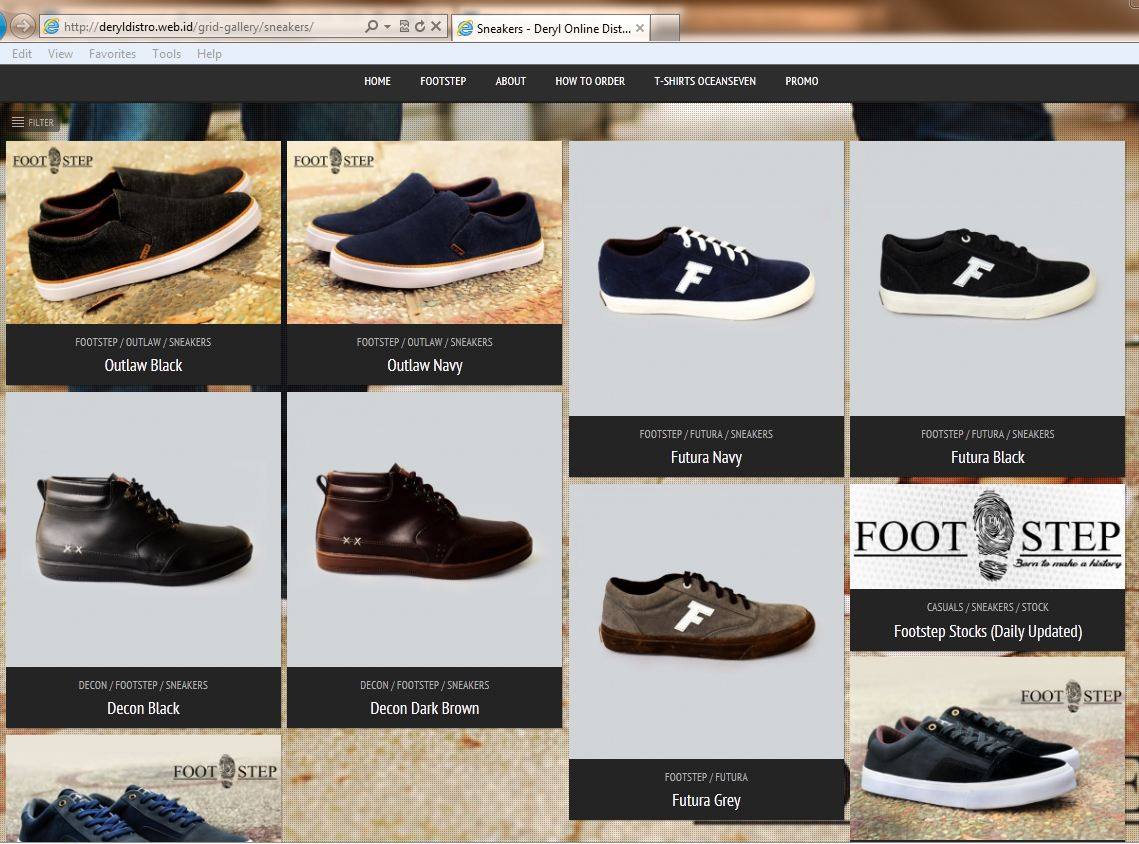This screenshot has width=1139, height=844.
Task: Expand the FILTER menu button
Action: coord(33,122)
